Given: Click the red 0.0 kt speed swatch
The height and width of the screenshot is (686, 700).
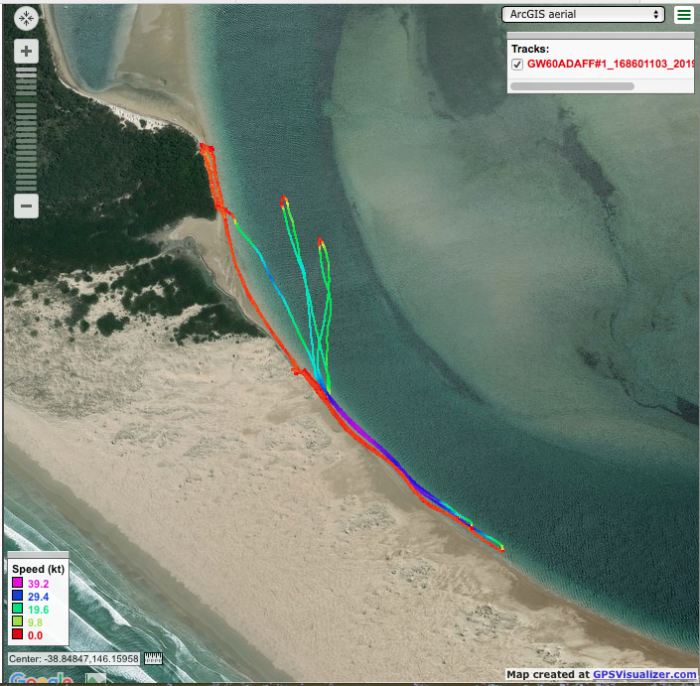Looking at the screenshot, I should 17,634.
